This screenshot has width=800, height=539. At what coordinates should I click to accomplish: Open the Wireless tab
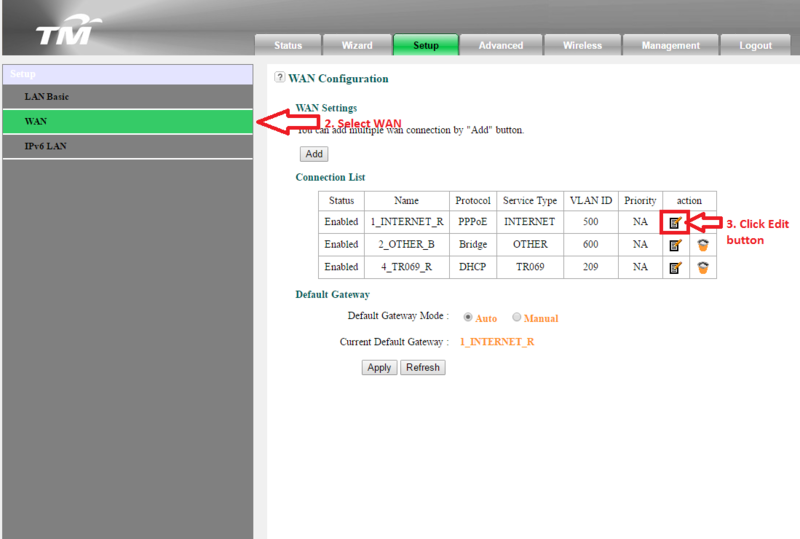pyautogui.click(x=582, y=45)
